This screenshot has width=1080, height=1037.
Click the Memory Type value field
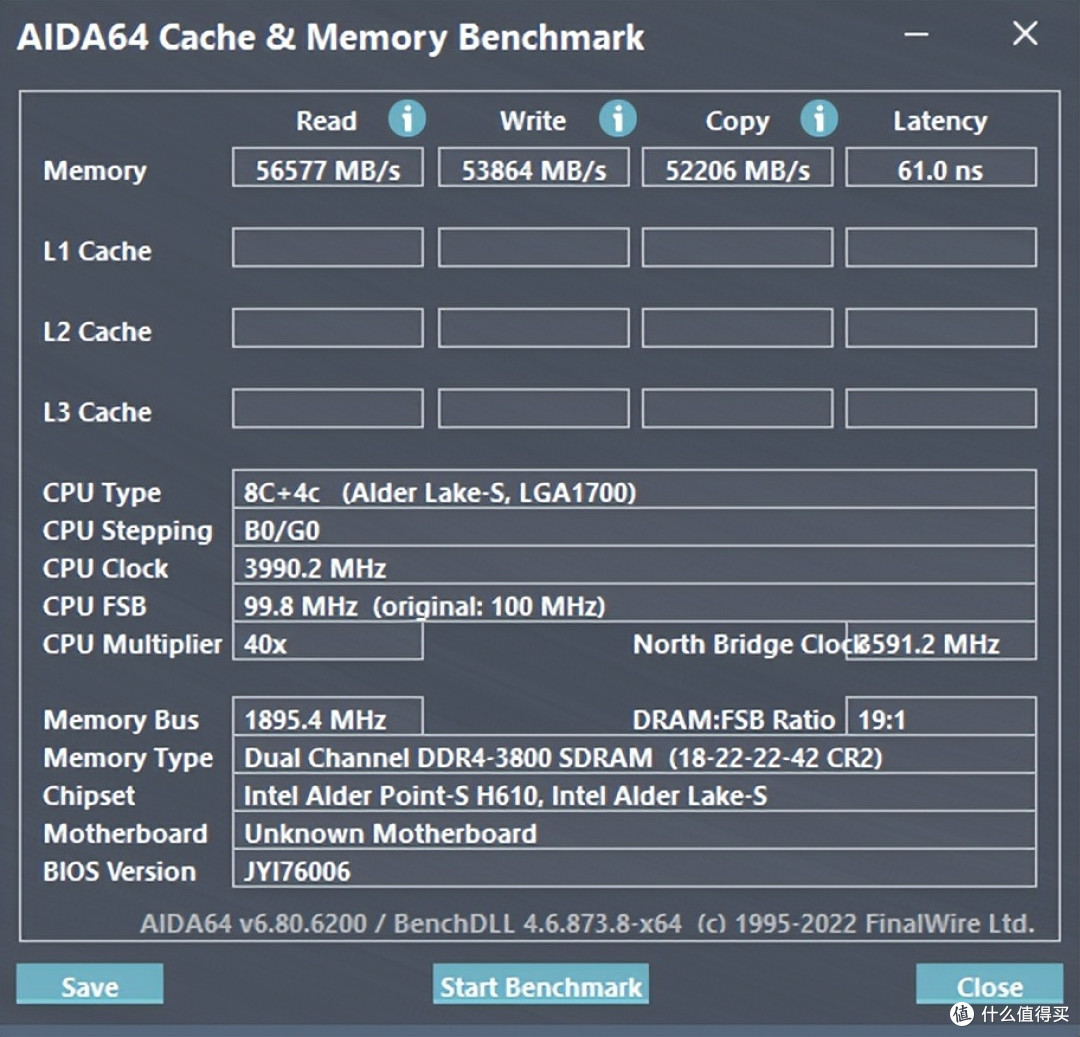click(x=634, y=757)
